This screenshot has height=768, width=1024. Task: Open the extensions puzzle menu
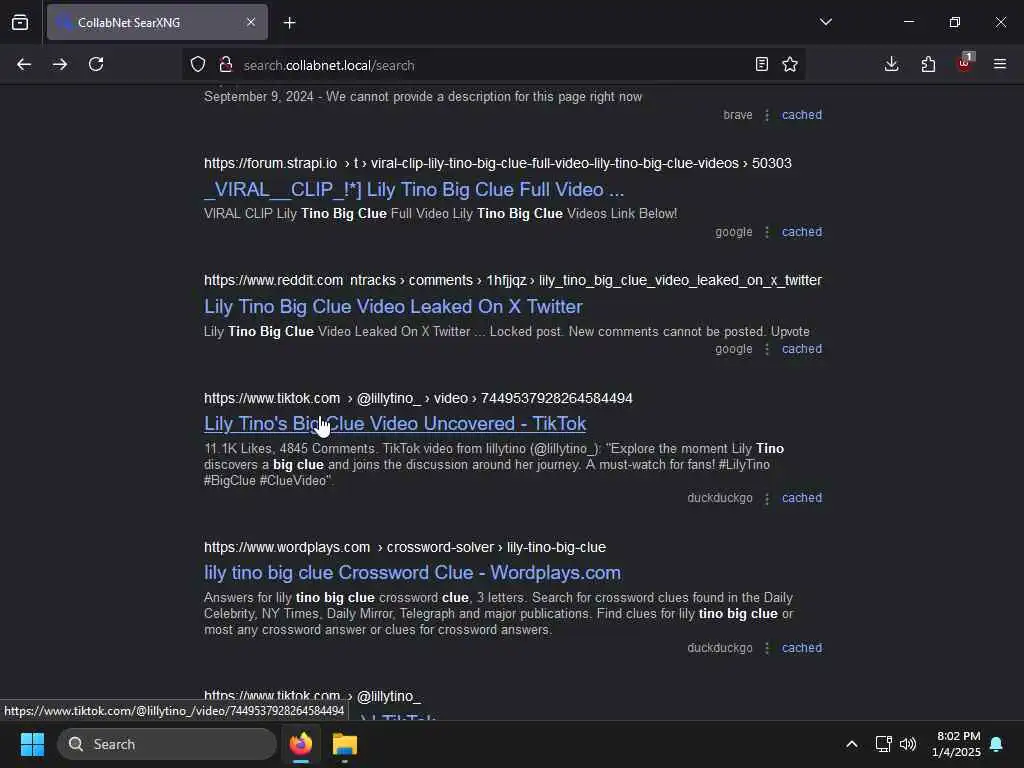coord(928,65)
